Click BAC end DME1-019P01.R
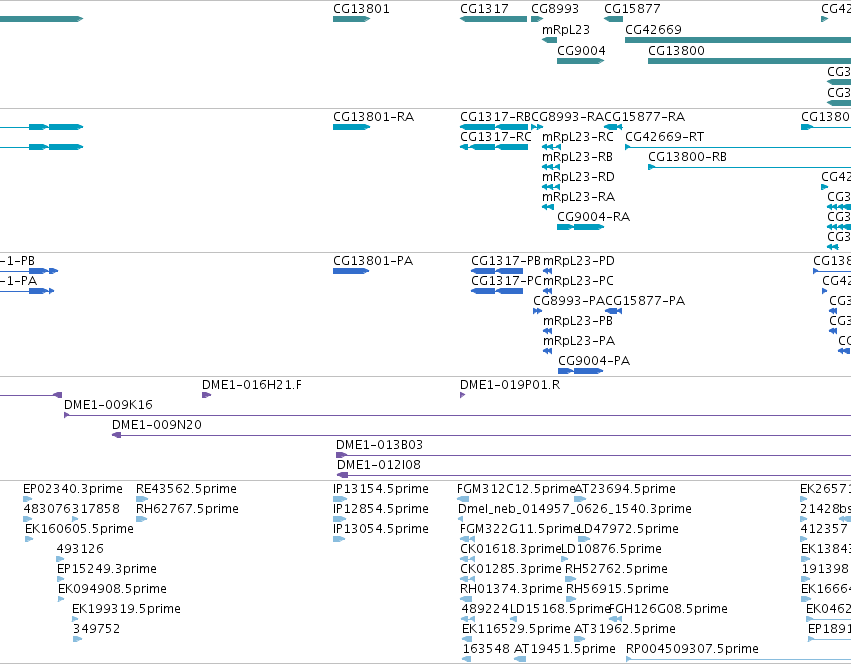The height and width of the screenshot is (664, 851). click(x=462, y=395)
